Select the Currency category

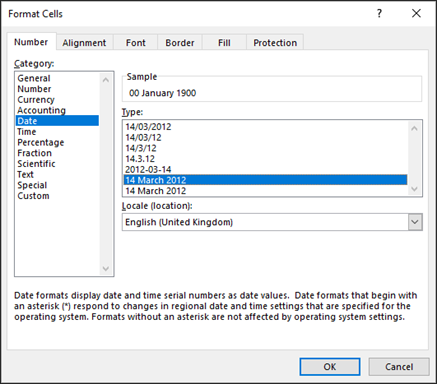click(x=36, y=100)
